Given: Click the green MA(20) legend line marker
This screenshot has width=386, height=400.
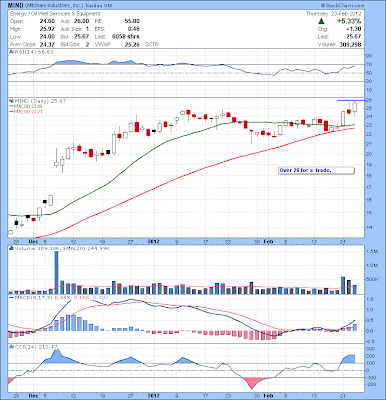Looking at the screenshot, I should point(11,106).
